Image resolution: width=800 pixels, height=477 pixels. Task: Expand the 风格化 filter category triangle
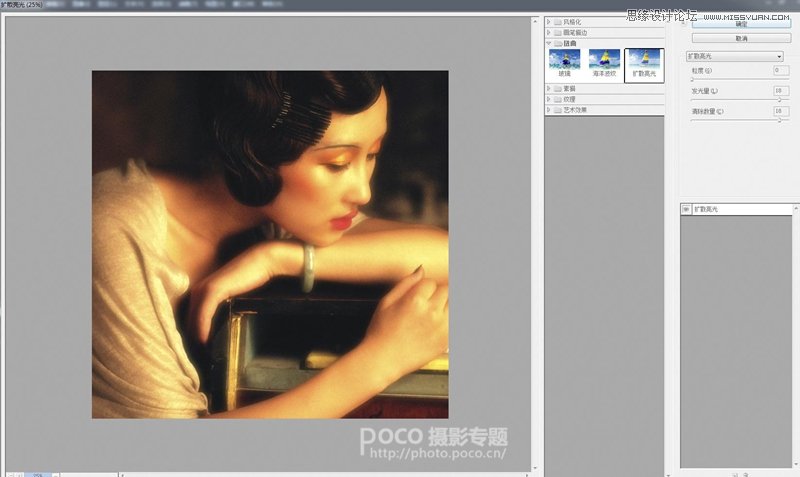[x=549, y=22]
